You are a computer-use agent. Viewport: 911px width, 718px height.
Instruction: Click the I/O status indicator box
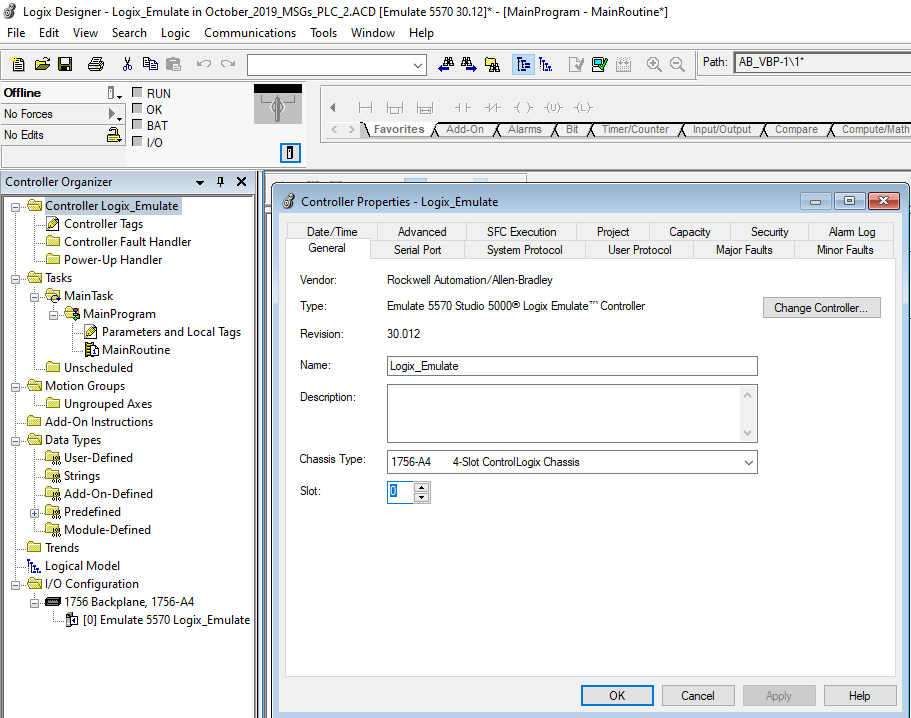[137, 141]
